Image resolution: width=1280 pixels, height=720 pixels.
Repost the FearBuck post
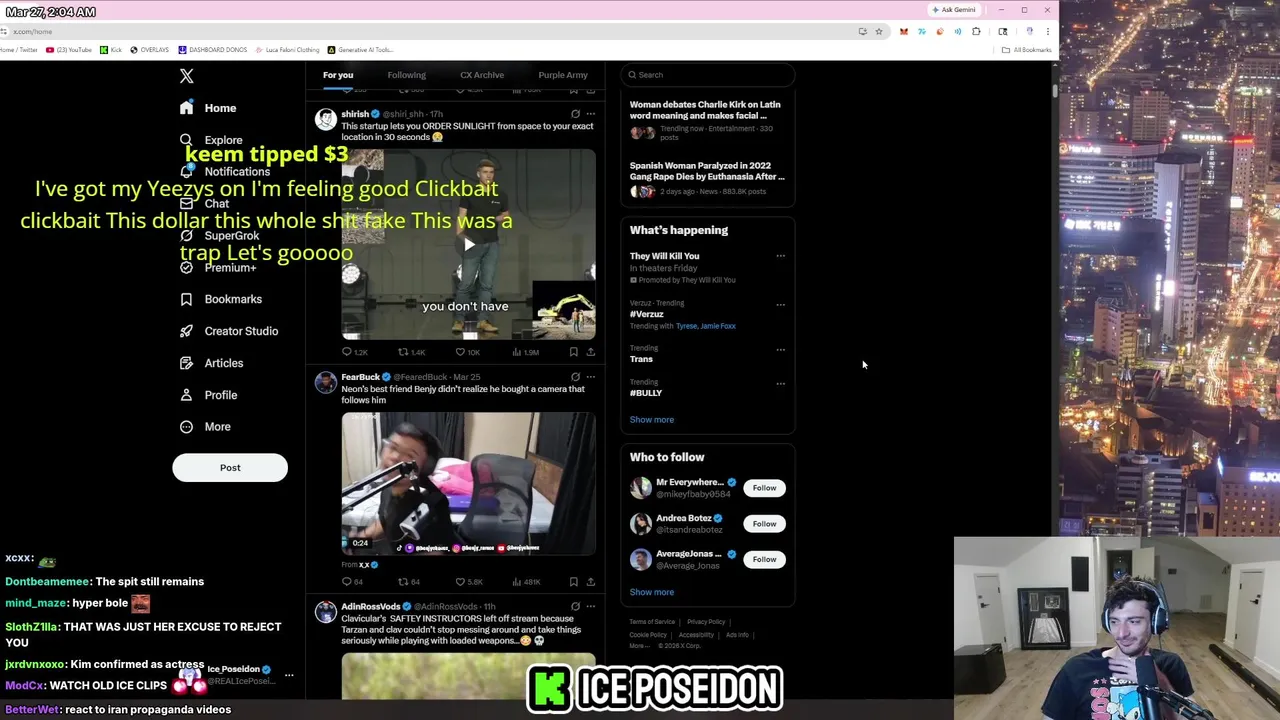tap(409, 582)
